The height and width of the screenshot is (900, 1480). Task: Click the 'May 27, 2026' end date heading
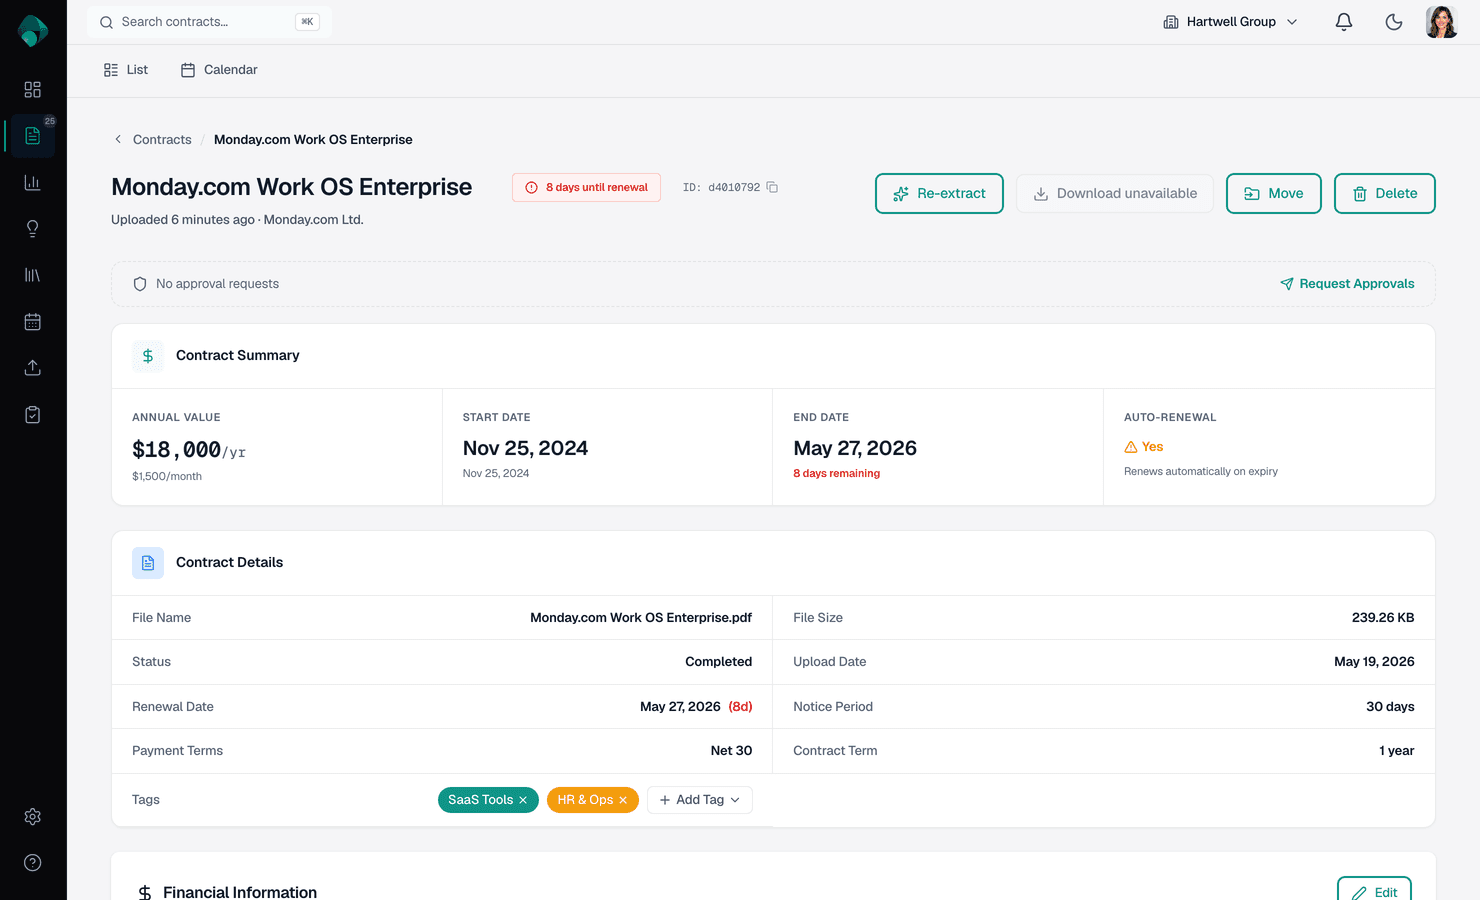coord(855,448)
